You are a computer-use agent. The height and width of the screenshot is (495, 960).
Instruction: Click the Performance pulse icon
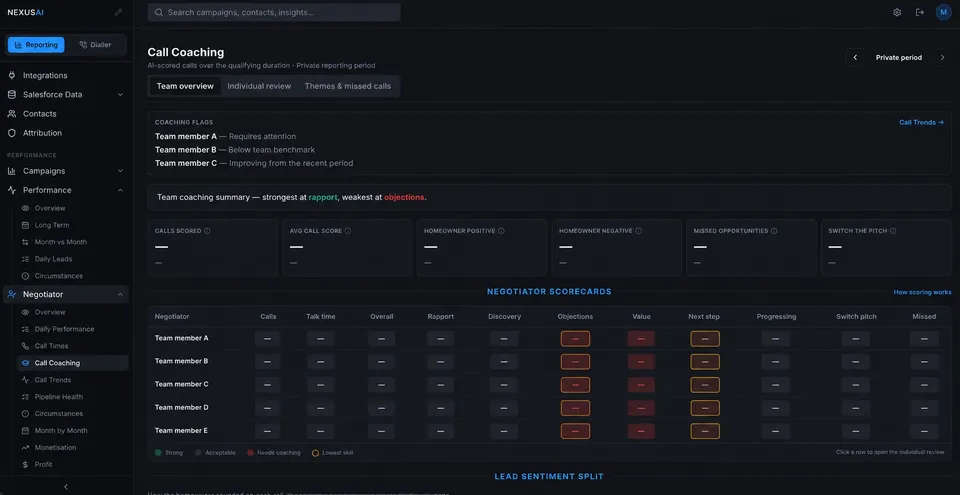[12, 190]
